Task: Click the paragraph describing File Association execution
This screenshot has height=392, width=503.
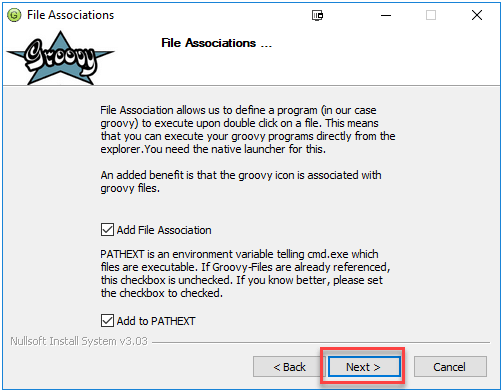Action: 248,130
